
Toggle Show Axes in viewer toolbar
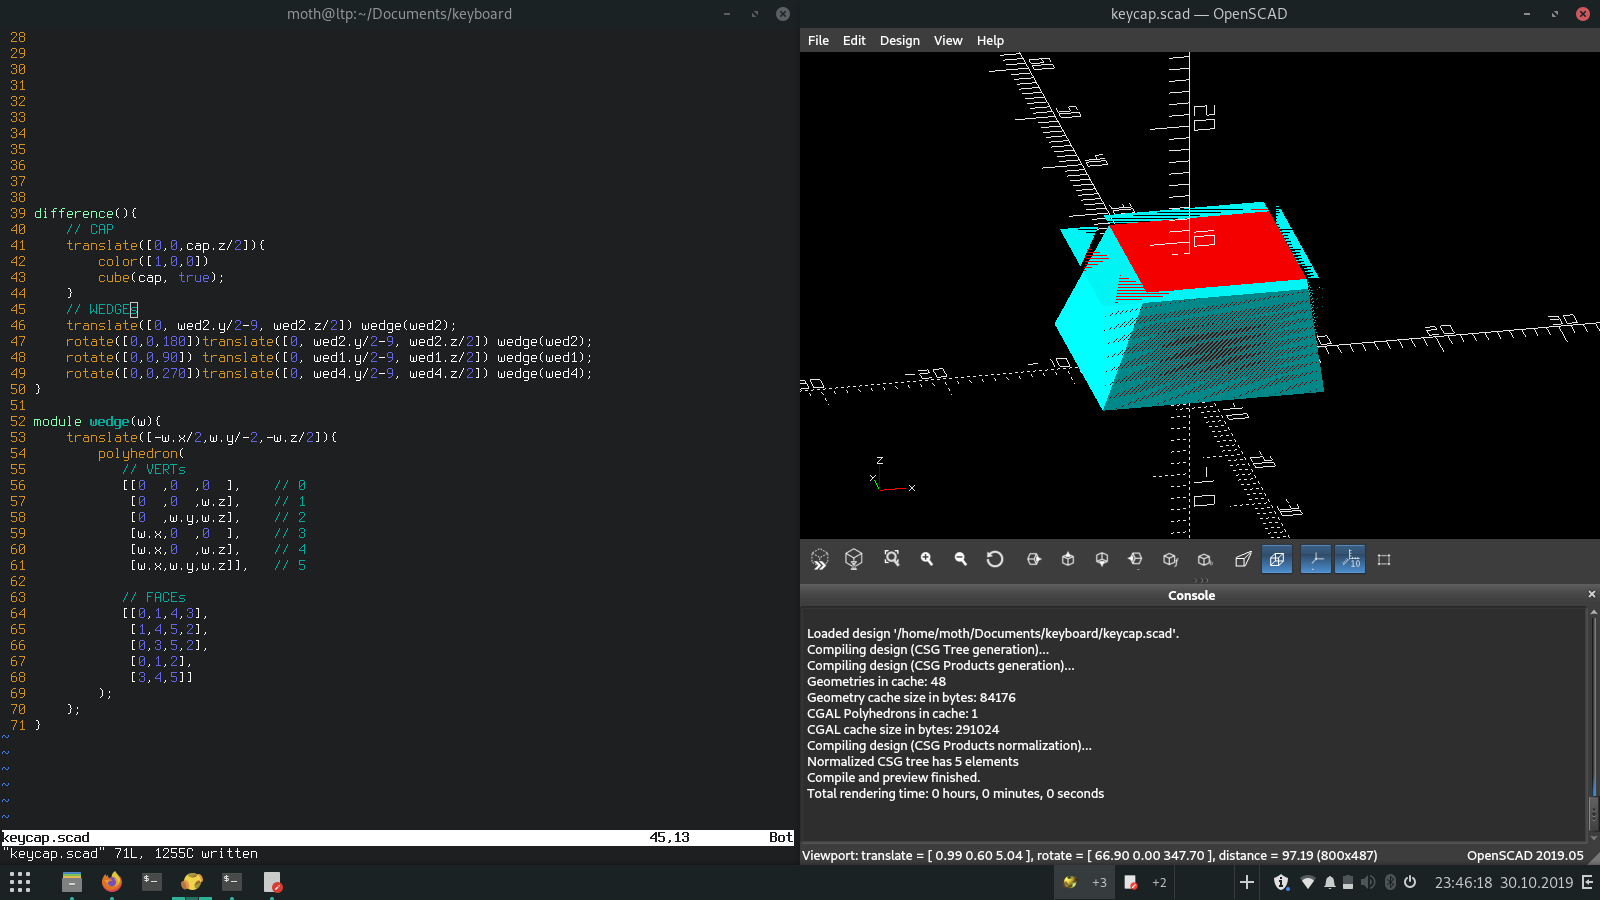[1316, 560]
